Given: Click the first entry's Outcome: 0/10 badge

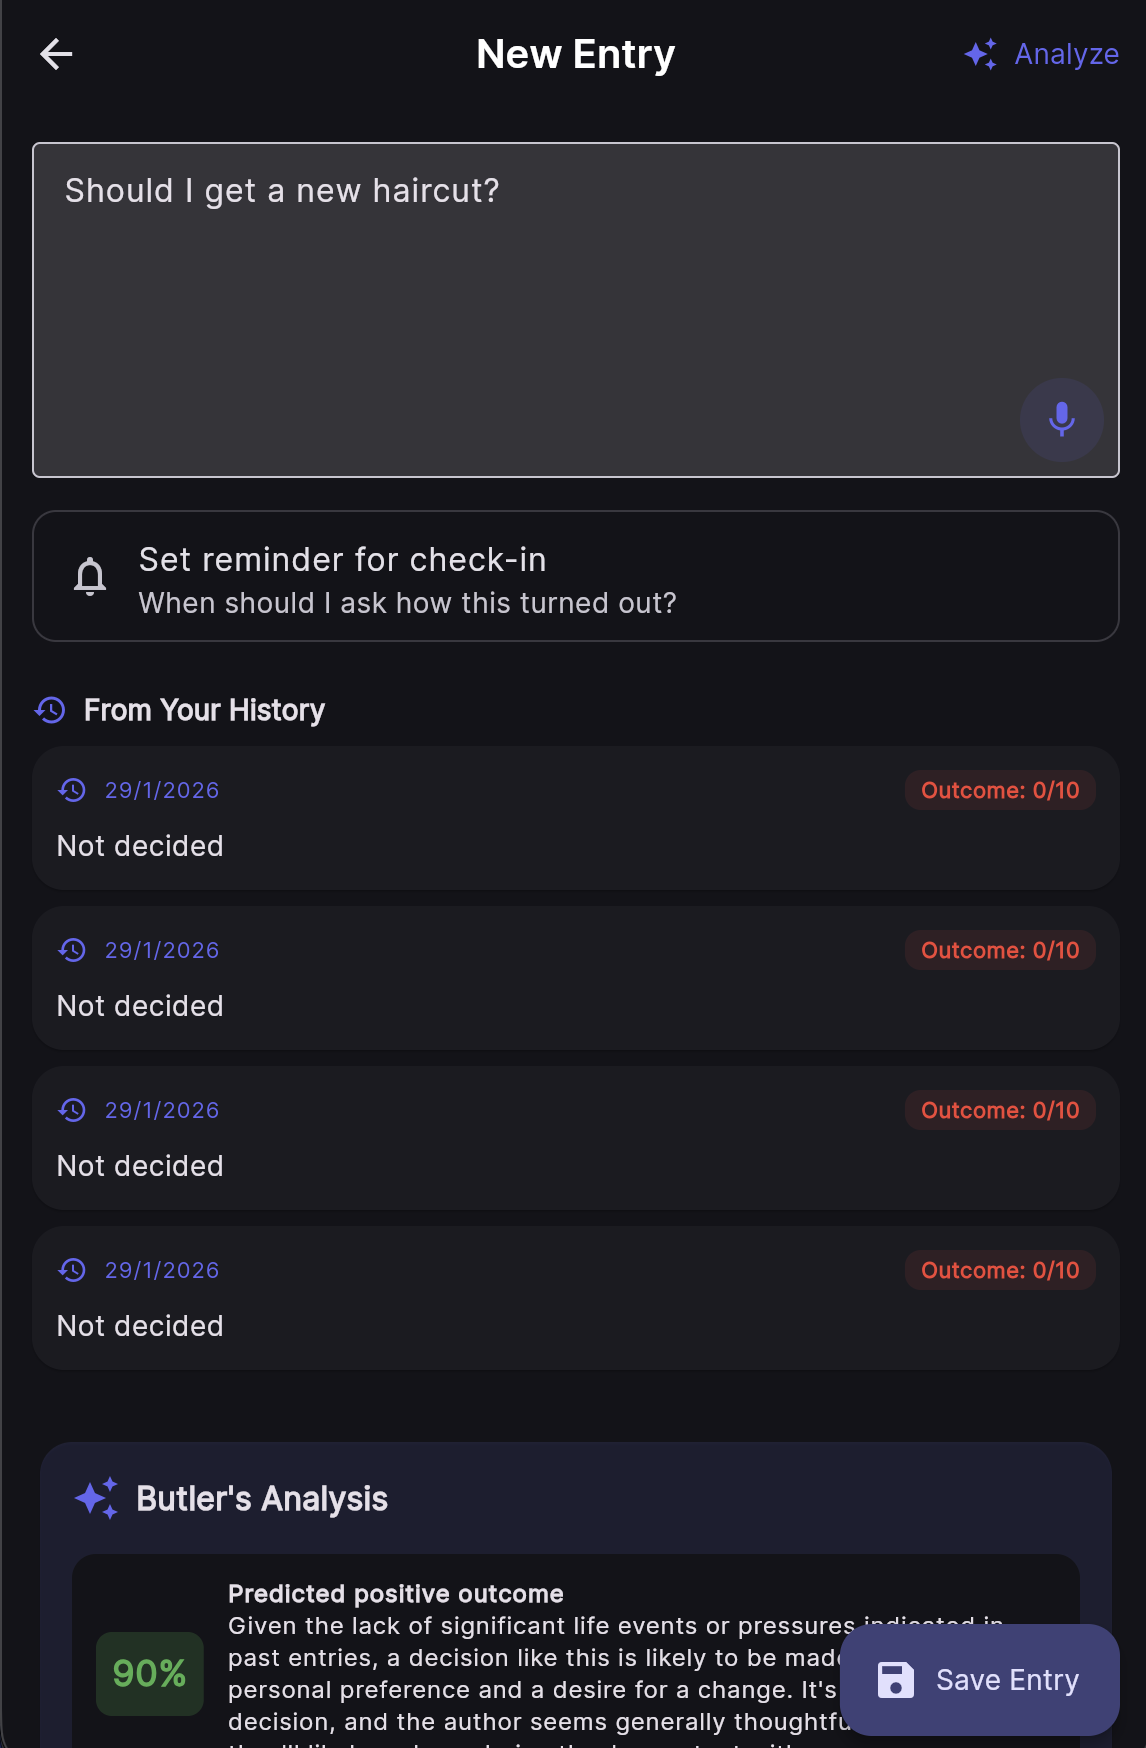Looking at the screenshot, I should click(1000, 790).
